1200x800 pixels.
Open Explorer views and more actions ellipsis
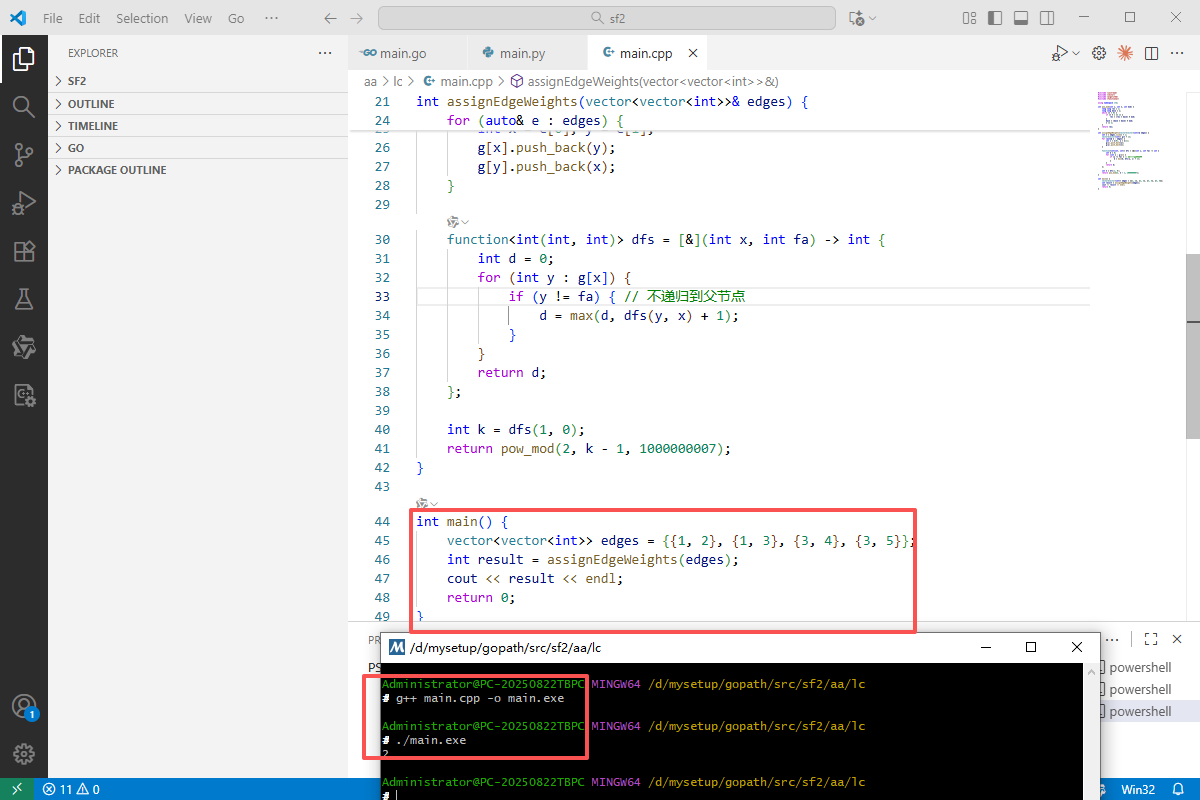324,53
